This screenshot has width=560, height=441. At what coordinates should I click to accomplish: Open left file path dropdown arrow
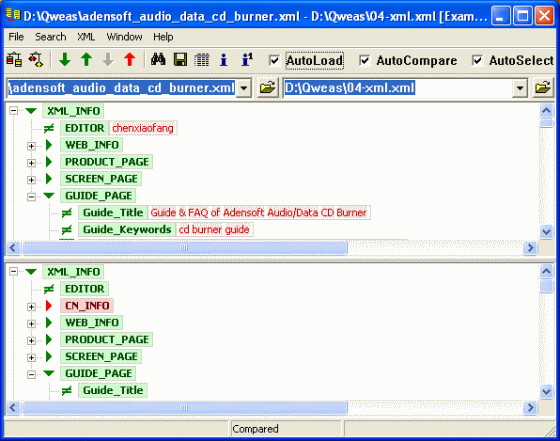coord(244,88)
